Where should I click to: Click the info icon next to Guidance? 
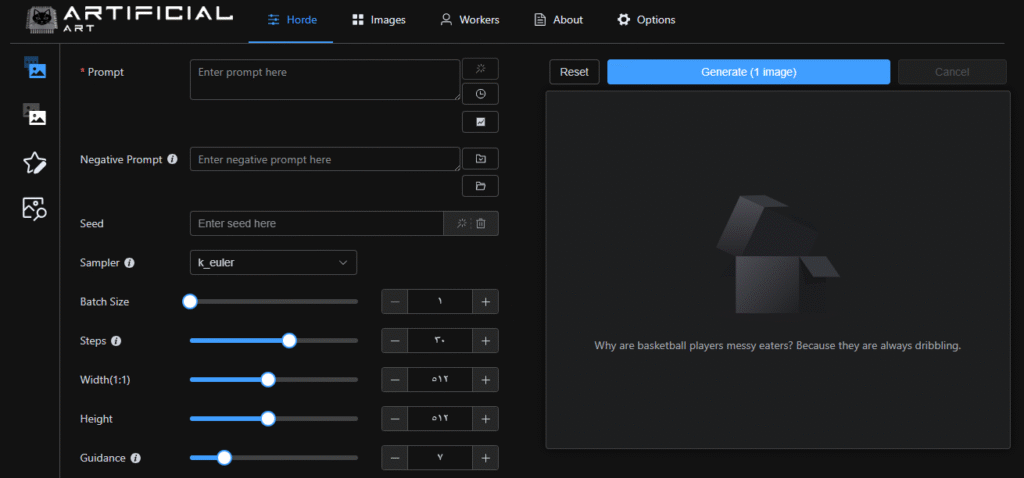(x=135, y=458)
